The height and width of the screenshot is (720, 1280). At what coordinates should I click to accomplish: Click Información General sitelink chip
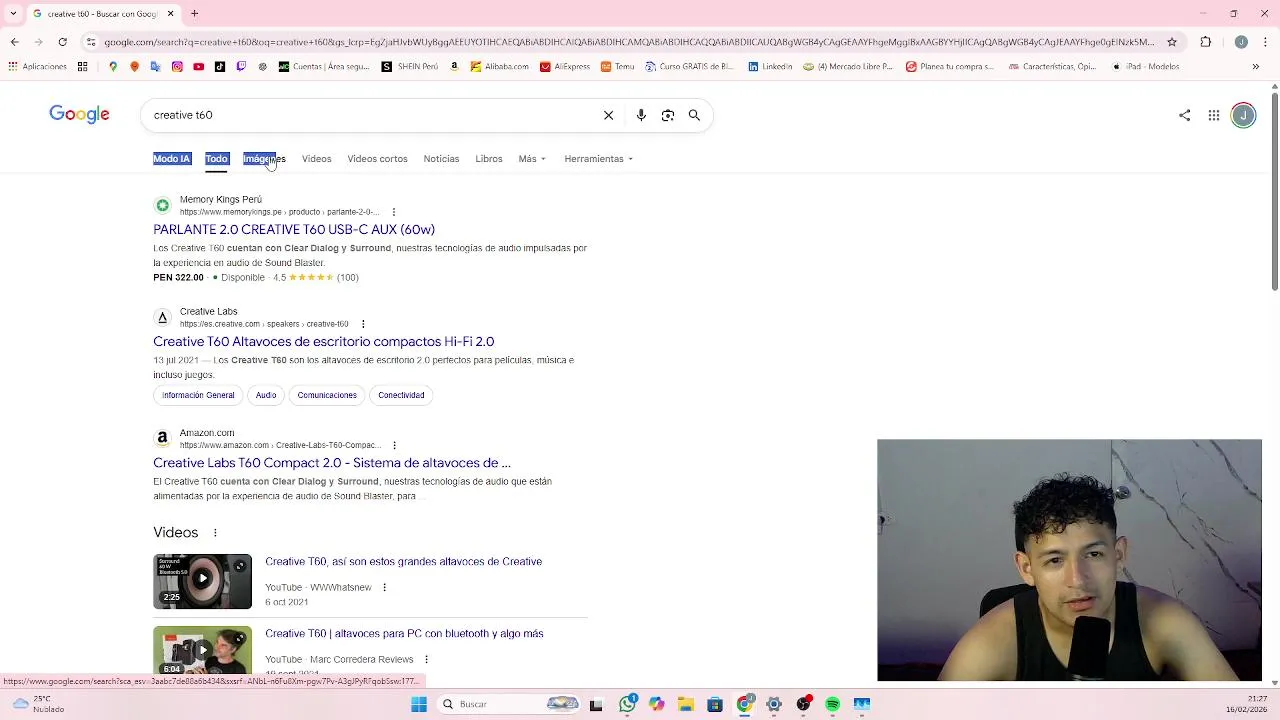tap(198, 395)
